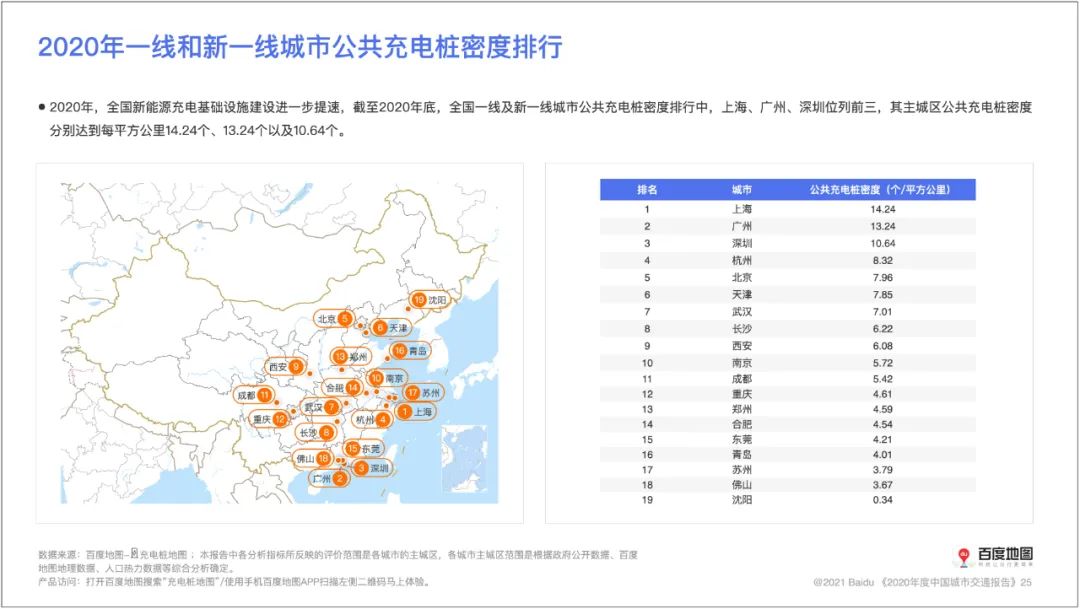Click the 百度地图 logo at the slide footer
This screenshot has width=1080, height=609.
coord(993,556)
